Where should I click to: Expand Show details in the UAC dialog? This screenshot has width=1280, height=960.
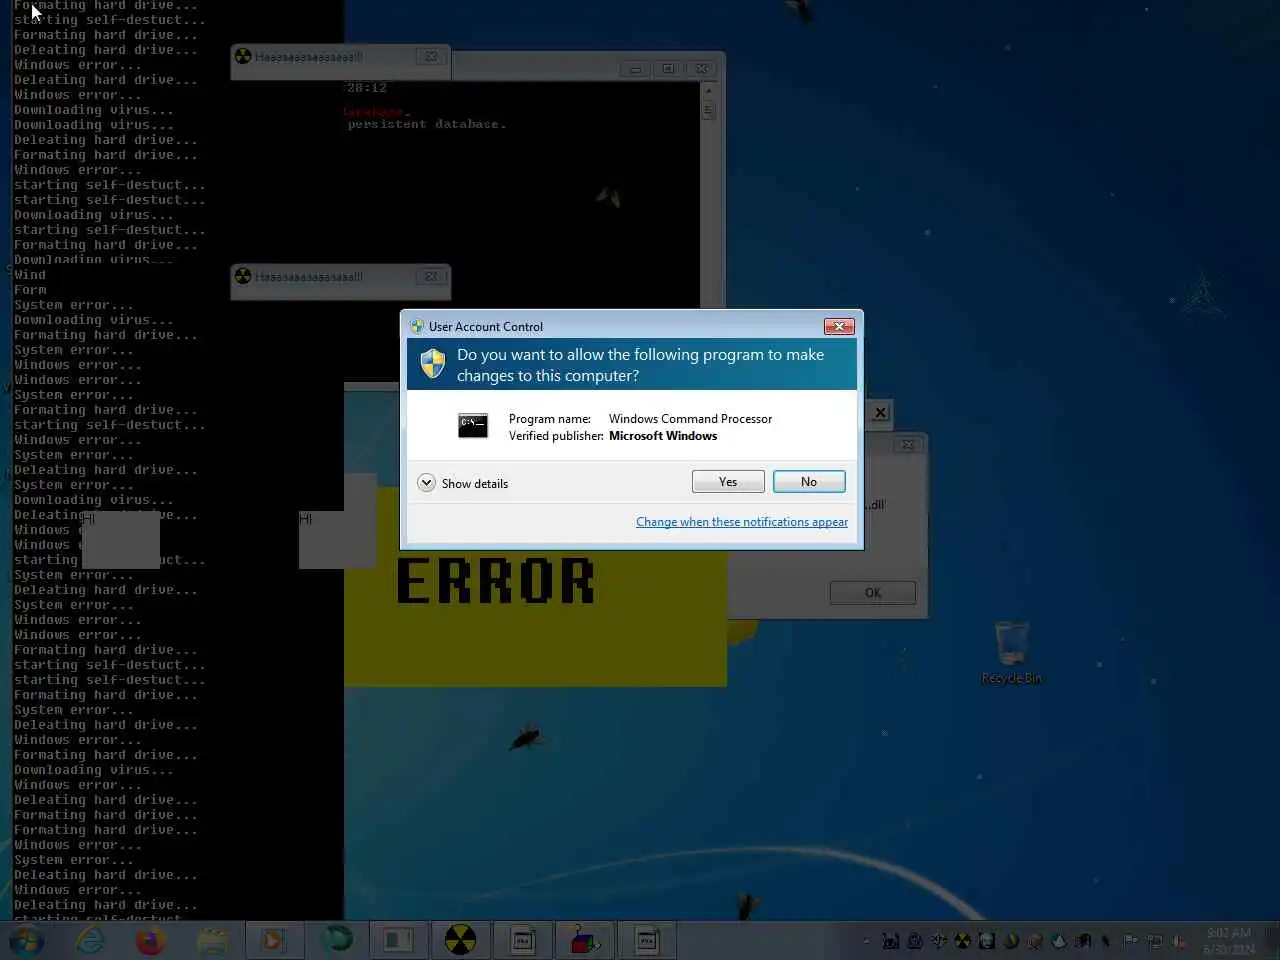click(x=463, y=483)
